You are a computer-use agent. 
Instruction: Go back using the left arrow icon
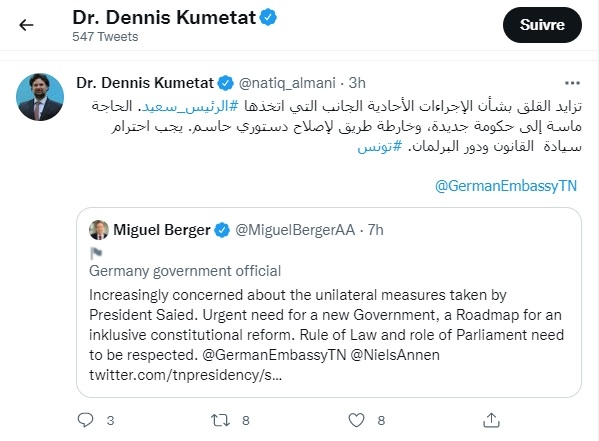click(x=26, y=25)
